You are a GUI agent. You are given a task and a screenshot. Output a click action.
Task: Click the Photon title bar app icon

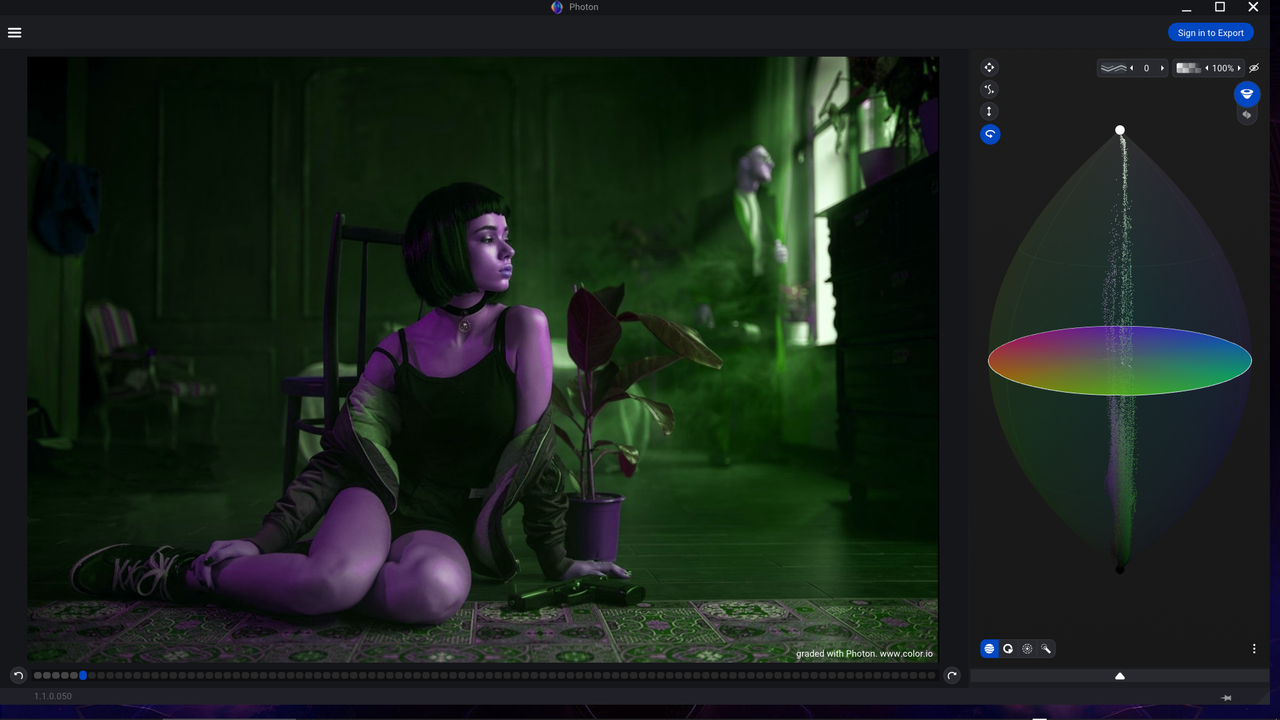pyautogui.click(x=557, y=7)
